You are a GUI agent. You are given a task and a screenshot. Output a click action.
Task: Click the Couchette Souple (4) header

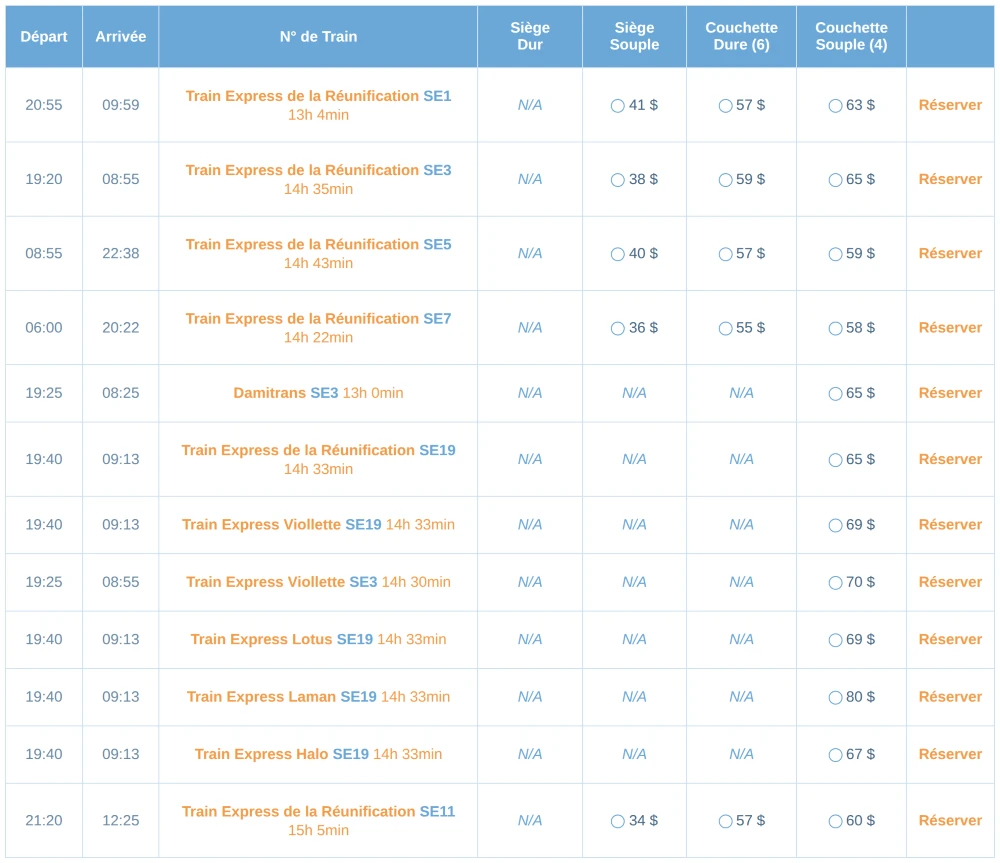[x=851, y=36]
